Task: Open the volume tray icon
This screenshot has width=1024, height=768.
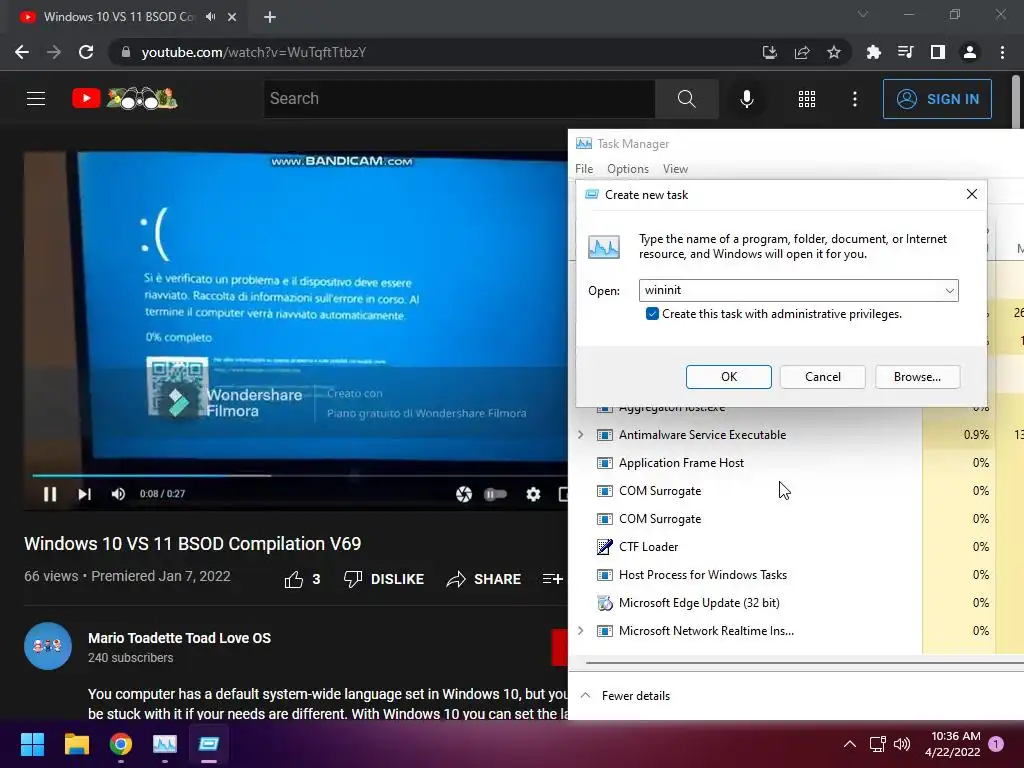Action: pyautogui.click(x=902, y=744)
